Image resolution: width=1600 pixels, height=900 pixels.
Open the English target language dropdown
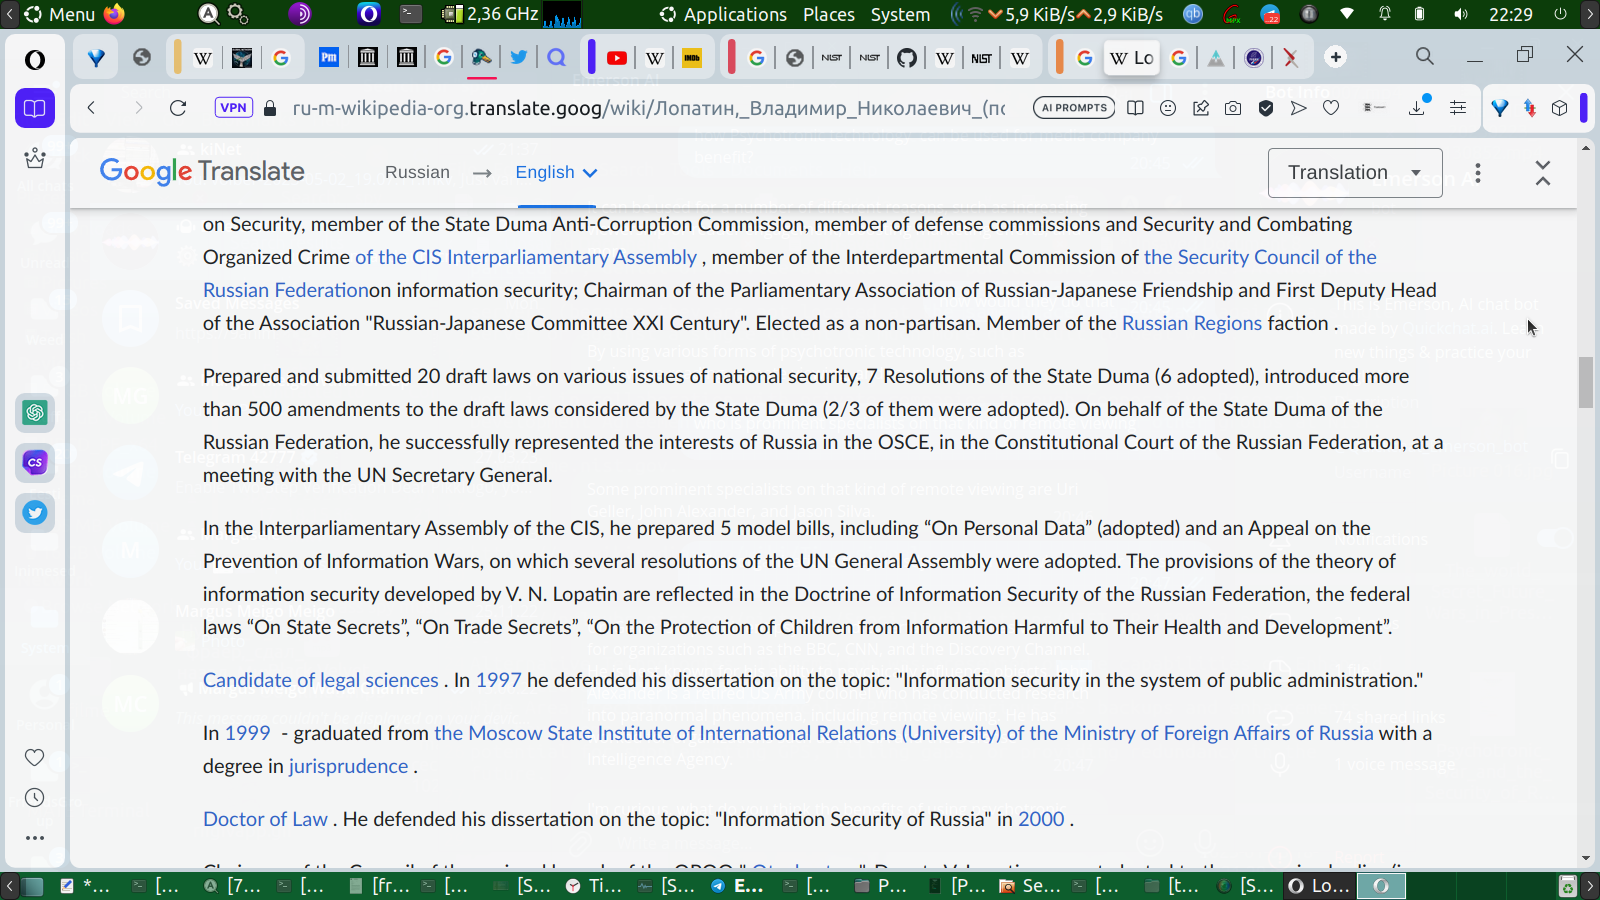click(556, 172)
